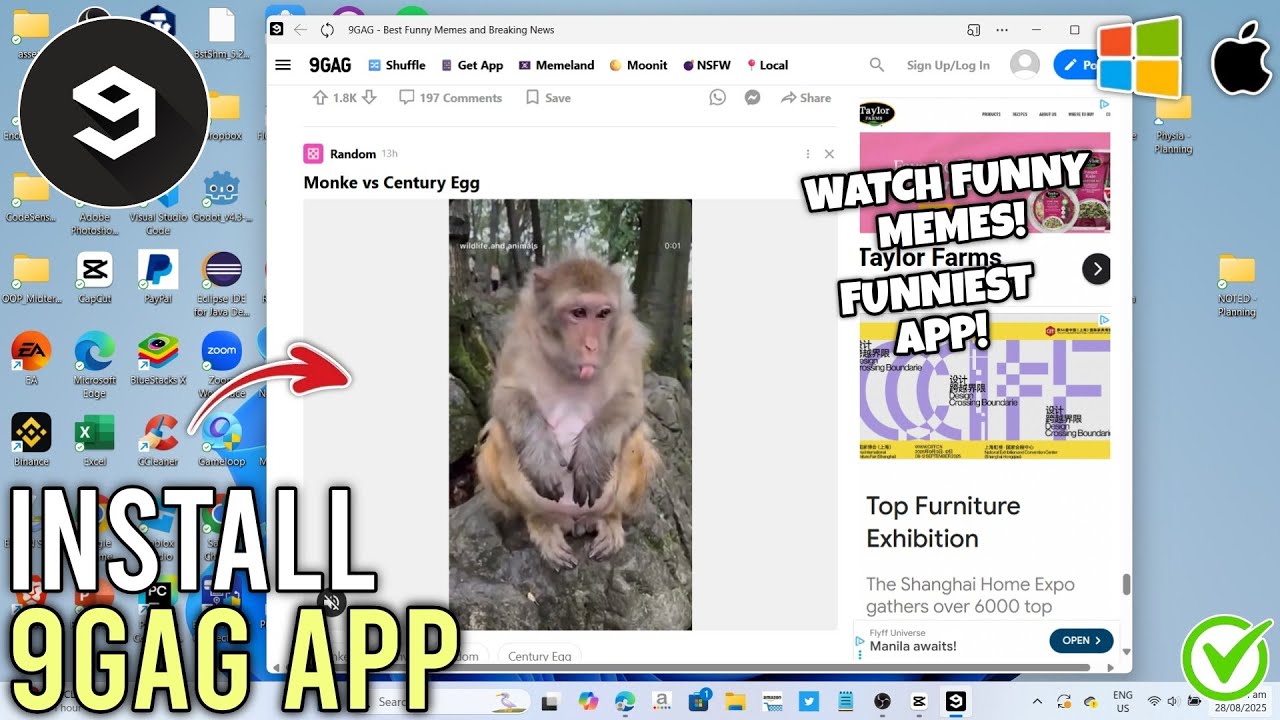
Task: Click the ad info icon on Taylor Farms
Action: coord(1104,104)
